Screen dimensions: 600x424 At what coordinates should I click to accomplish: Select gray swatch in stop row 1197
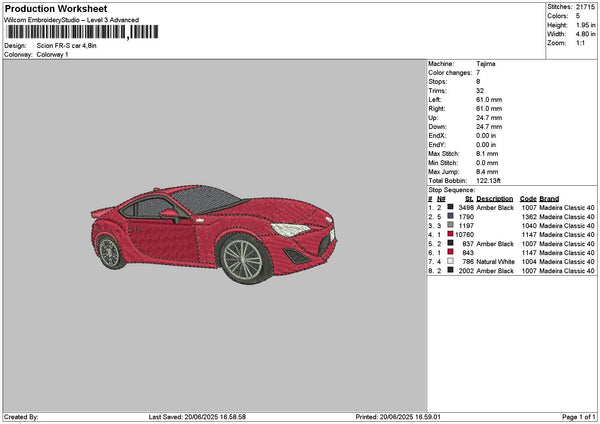[x=450, y=225]
